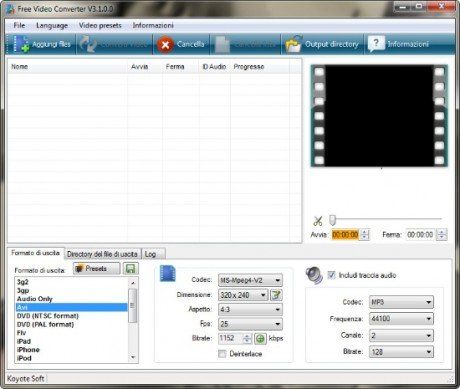Viewport: 460px width, 389px height.
Task: Open the Frequenza 44100 dropdown
Action: tap(401, 319)
